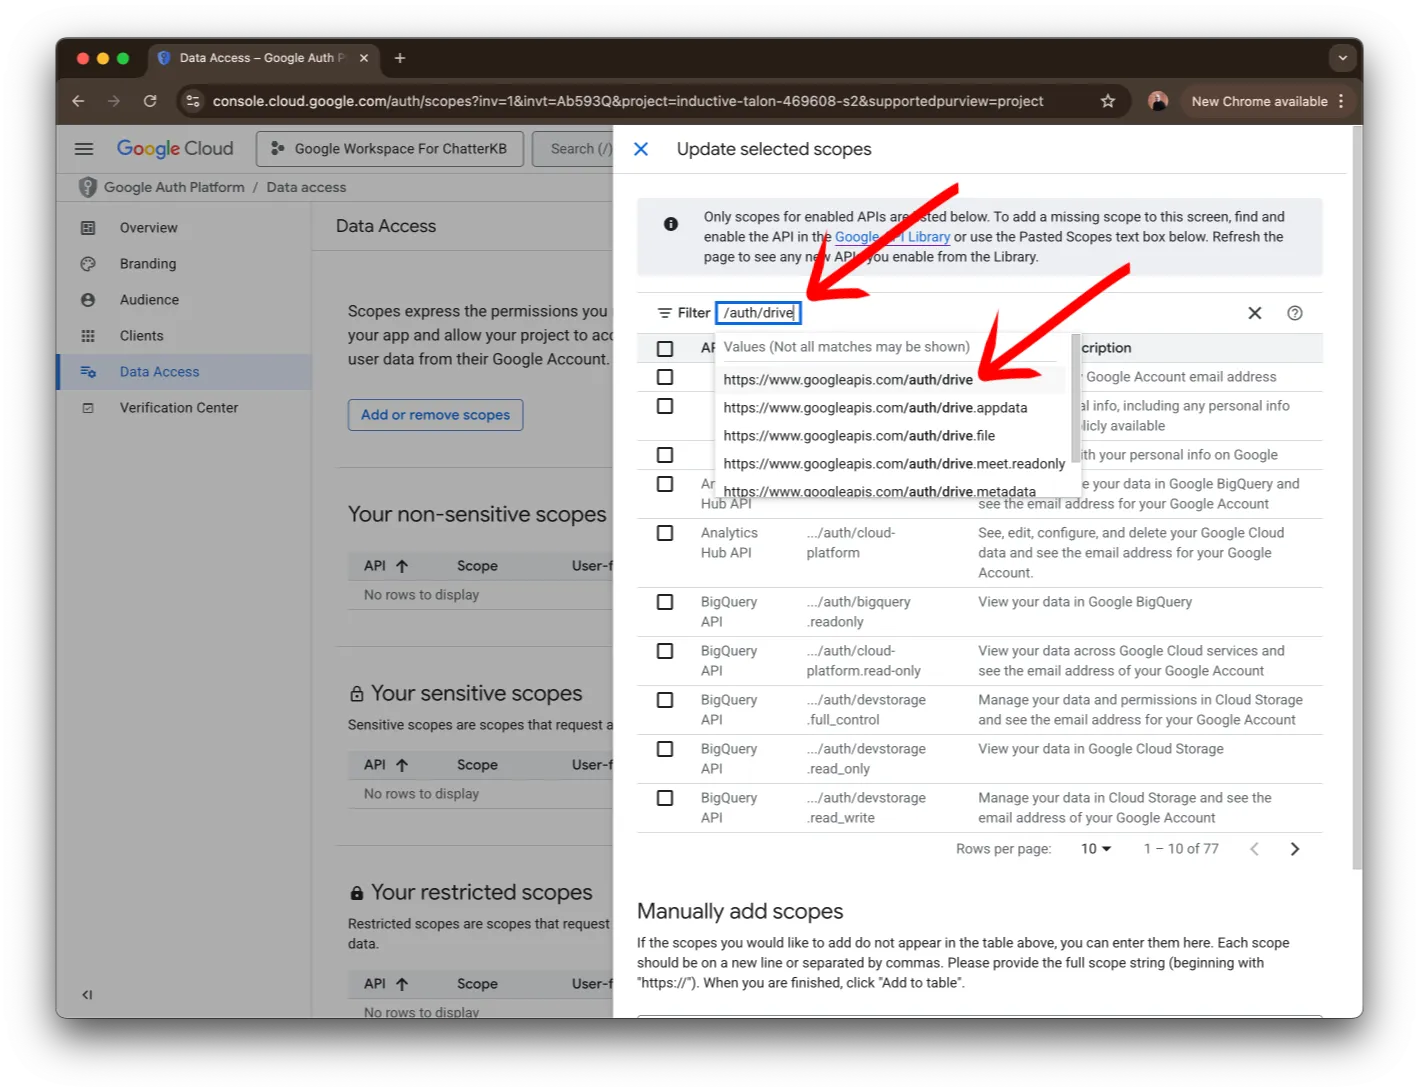This screenshot has height=1092, width=1419.
Task: Open the hamburger navigation menu
Action: [84, 149]
